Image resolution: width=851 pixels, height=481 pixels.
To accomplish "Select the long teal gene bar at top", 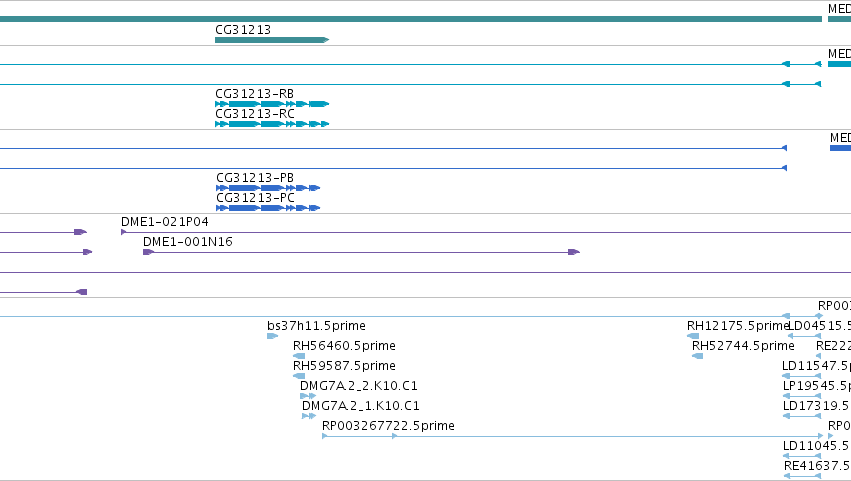I will [411, 19].
